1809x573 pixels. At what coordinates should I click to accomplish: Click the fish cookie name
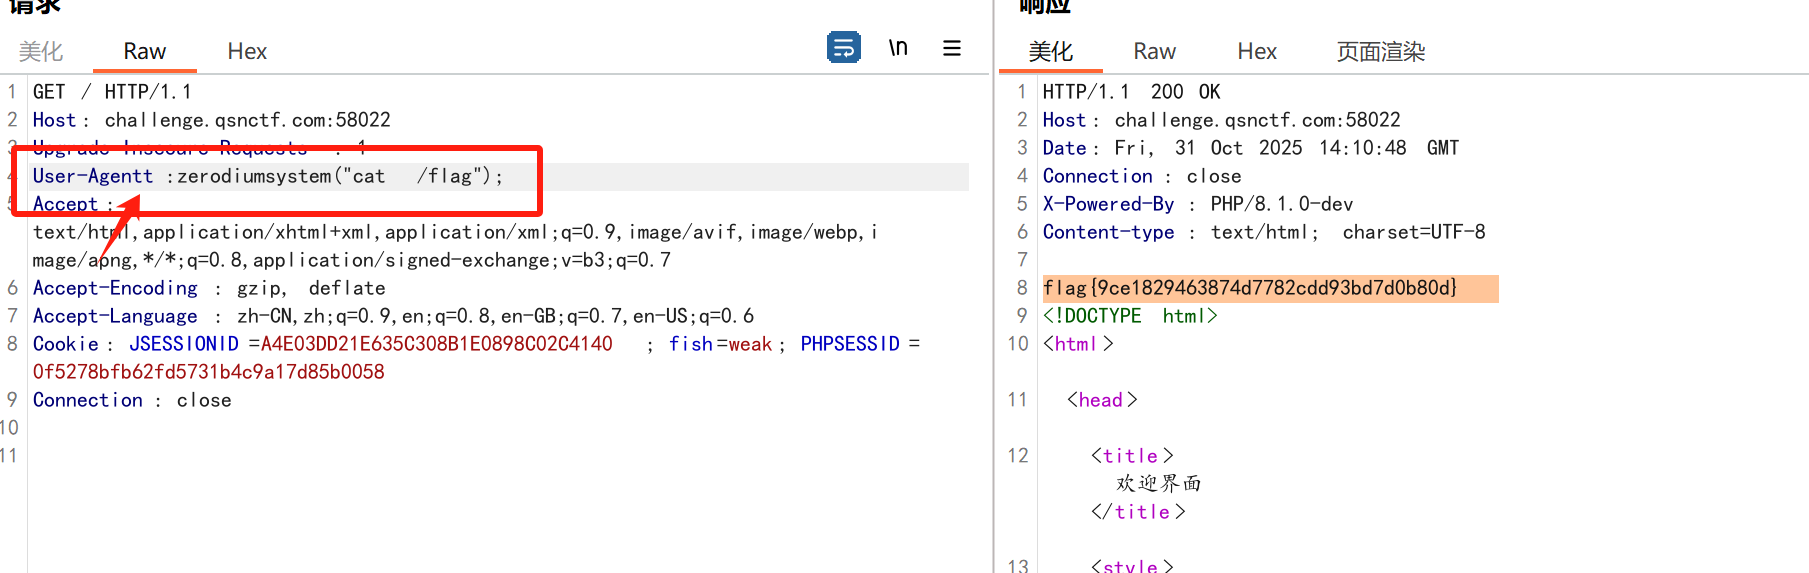click(691, 344)
